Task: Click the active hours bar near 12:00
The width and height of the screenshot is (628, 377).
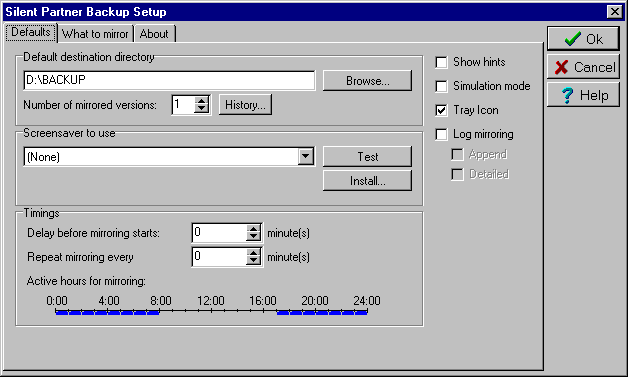Action: [211, 311]
